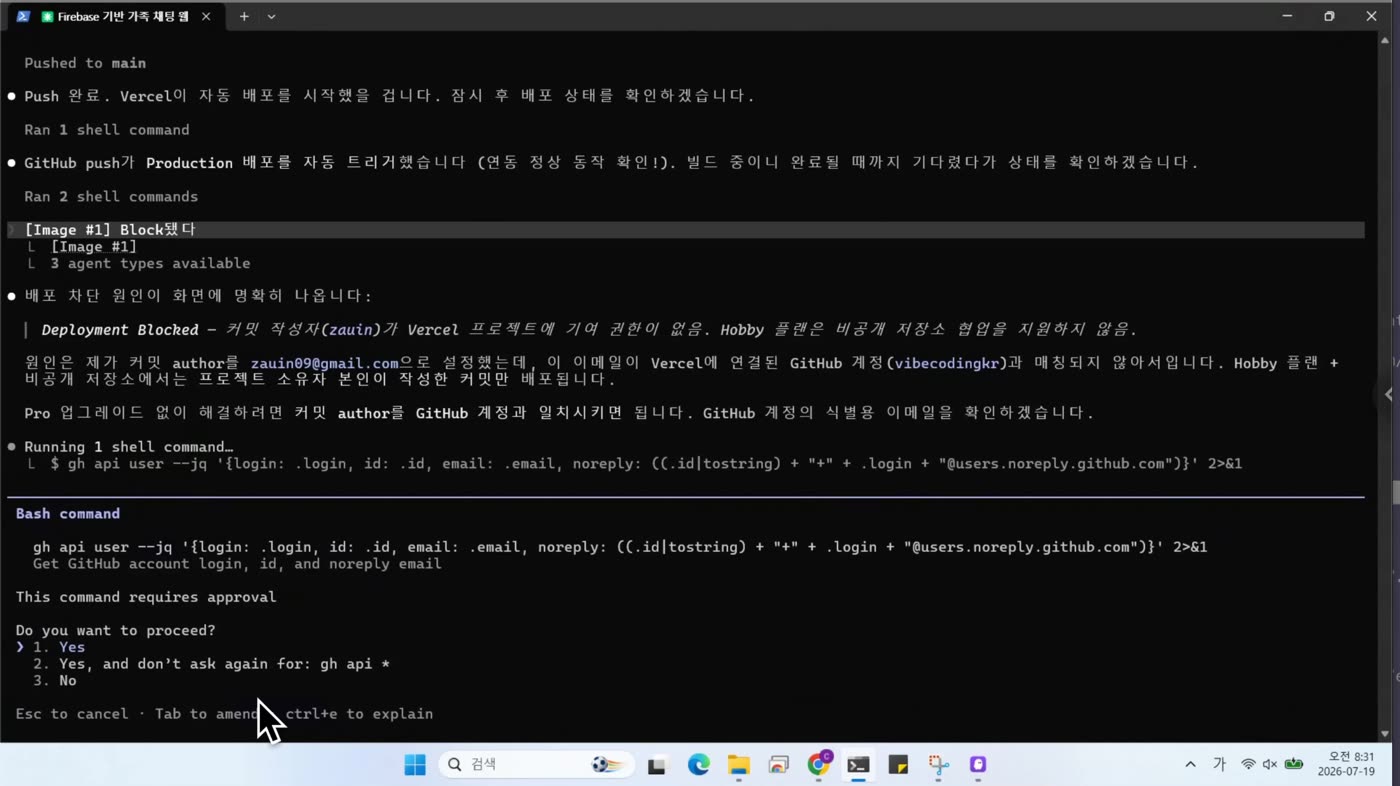Viewport: 1400px width, 786px height.
Task: Click the 'Bash command' heading
Action: pos(68,514)
